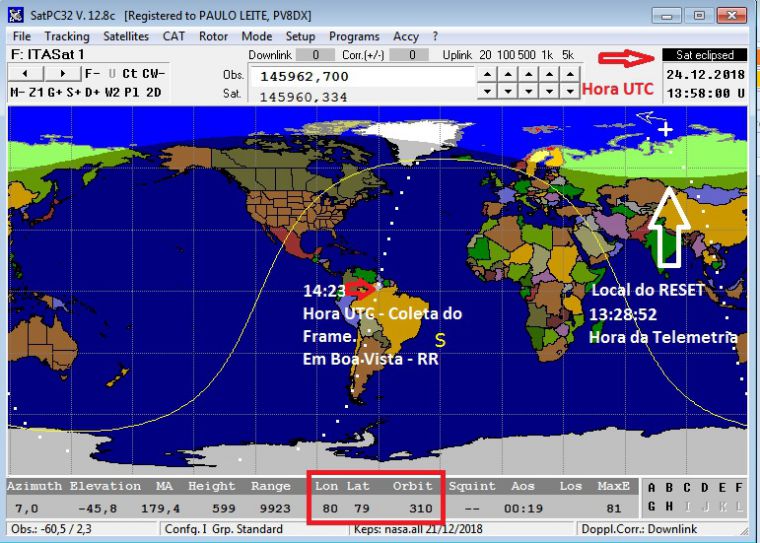Toggle the CW- mode indicator
Viewport: 760px width, 543px height.
pyautogui.click(x=153, y=74)
